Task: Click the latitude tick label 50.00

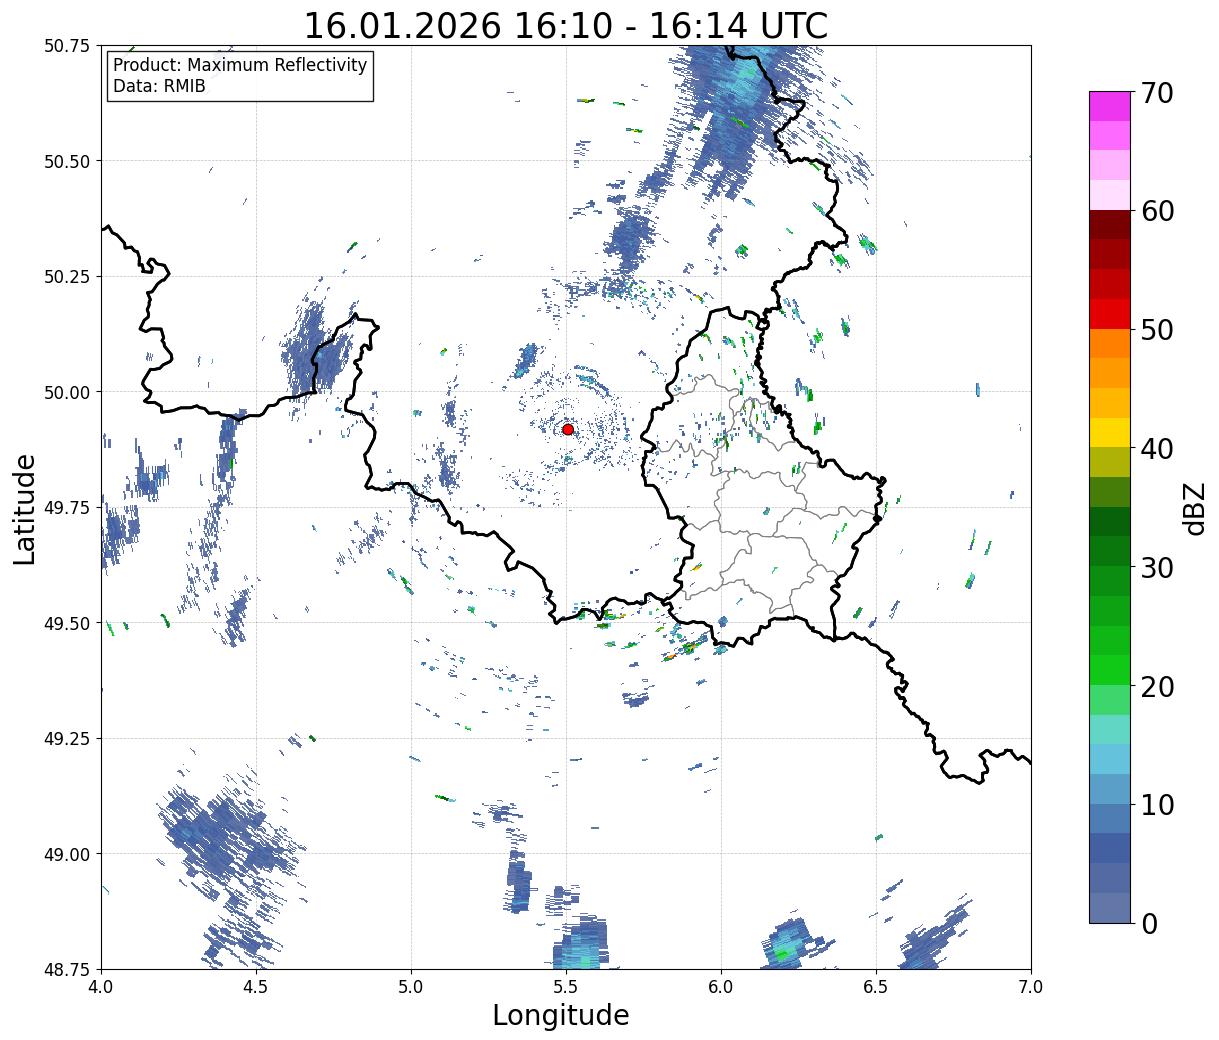Action: point(67,392)
